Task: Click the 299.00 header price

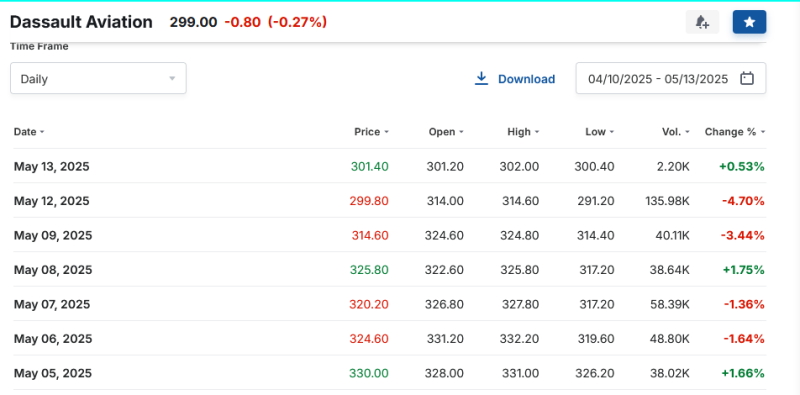Action: 193,22
